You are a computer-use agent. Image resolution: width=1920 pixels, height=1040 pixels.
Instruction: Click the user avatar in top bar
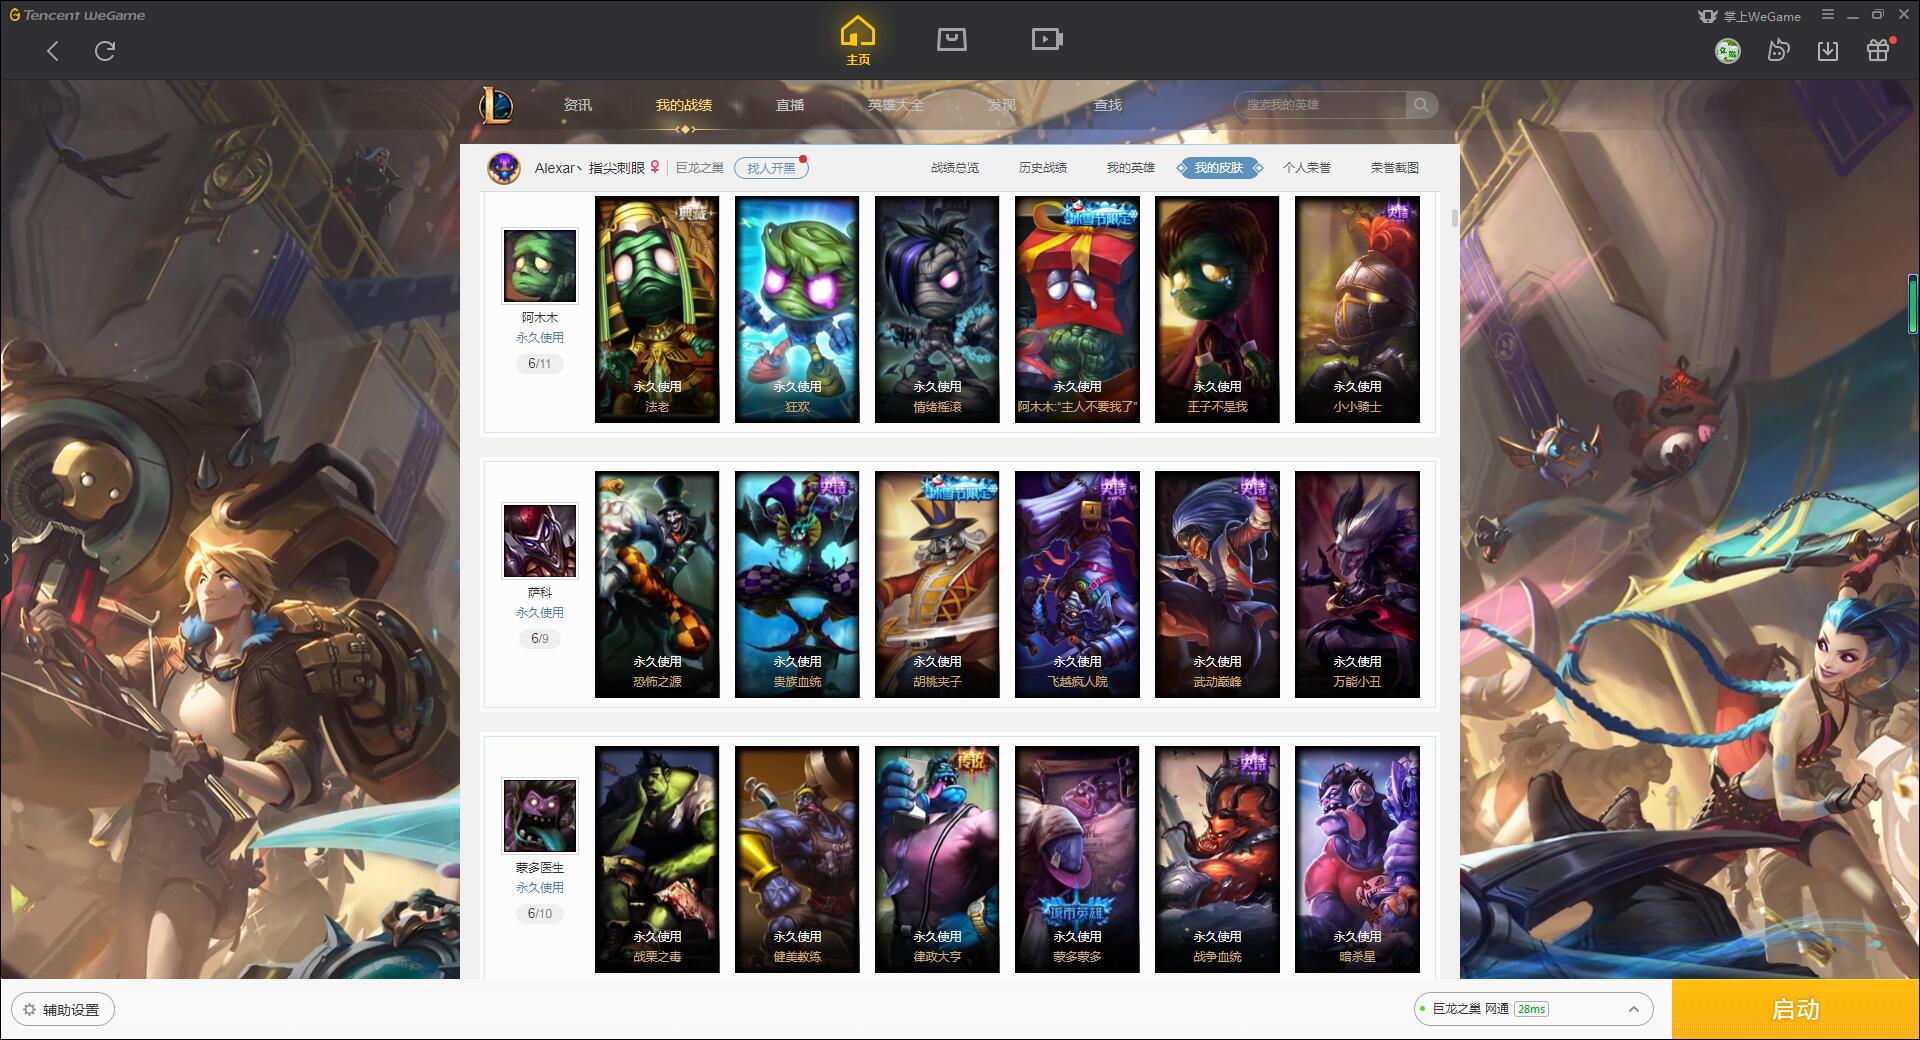pos(1728,51)
